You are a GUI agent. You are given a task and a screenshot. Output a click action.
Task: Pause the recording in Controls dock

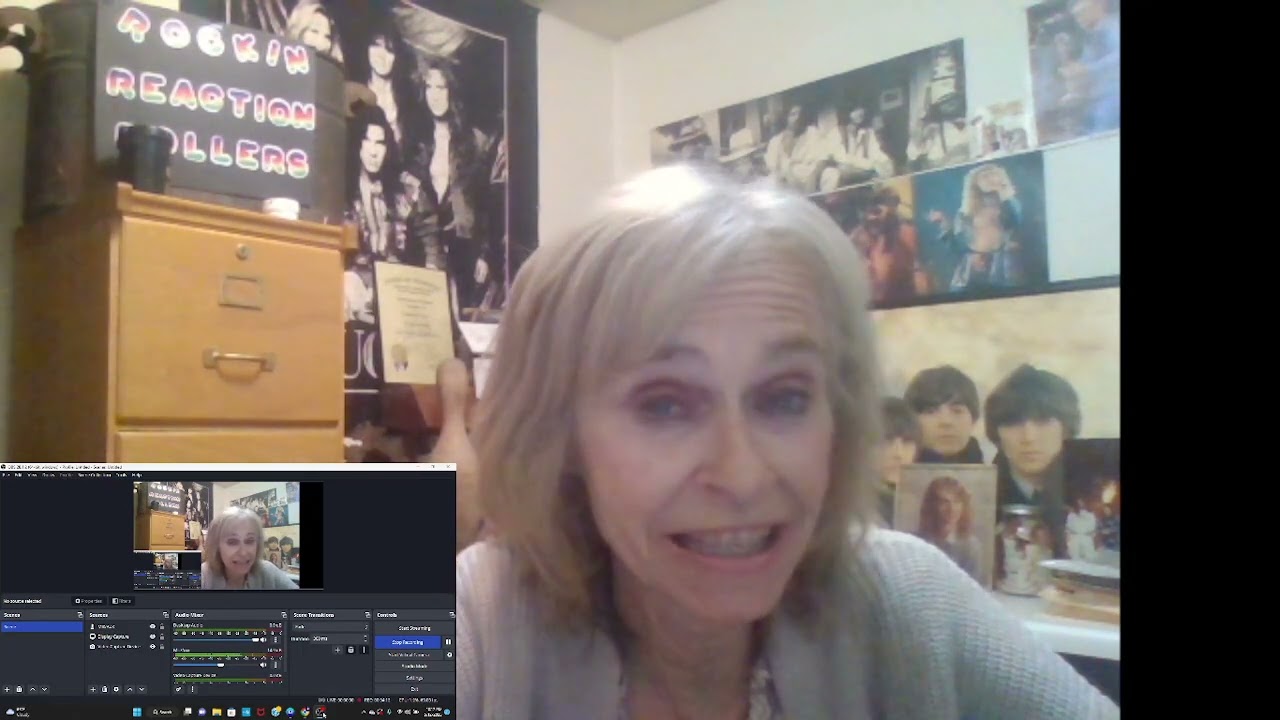click(x=448, y=642)
